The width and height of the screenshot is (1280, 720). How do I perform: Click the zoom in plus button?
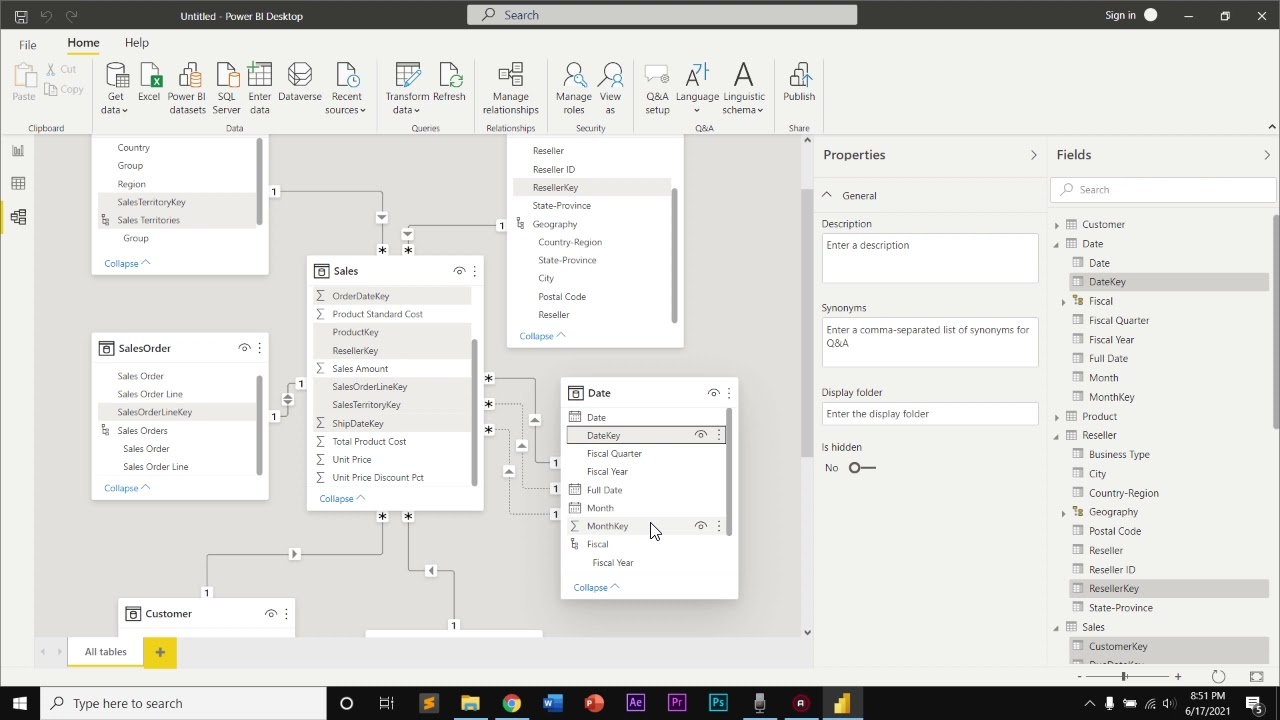pos(1178,677)
